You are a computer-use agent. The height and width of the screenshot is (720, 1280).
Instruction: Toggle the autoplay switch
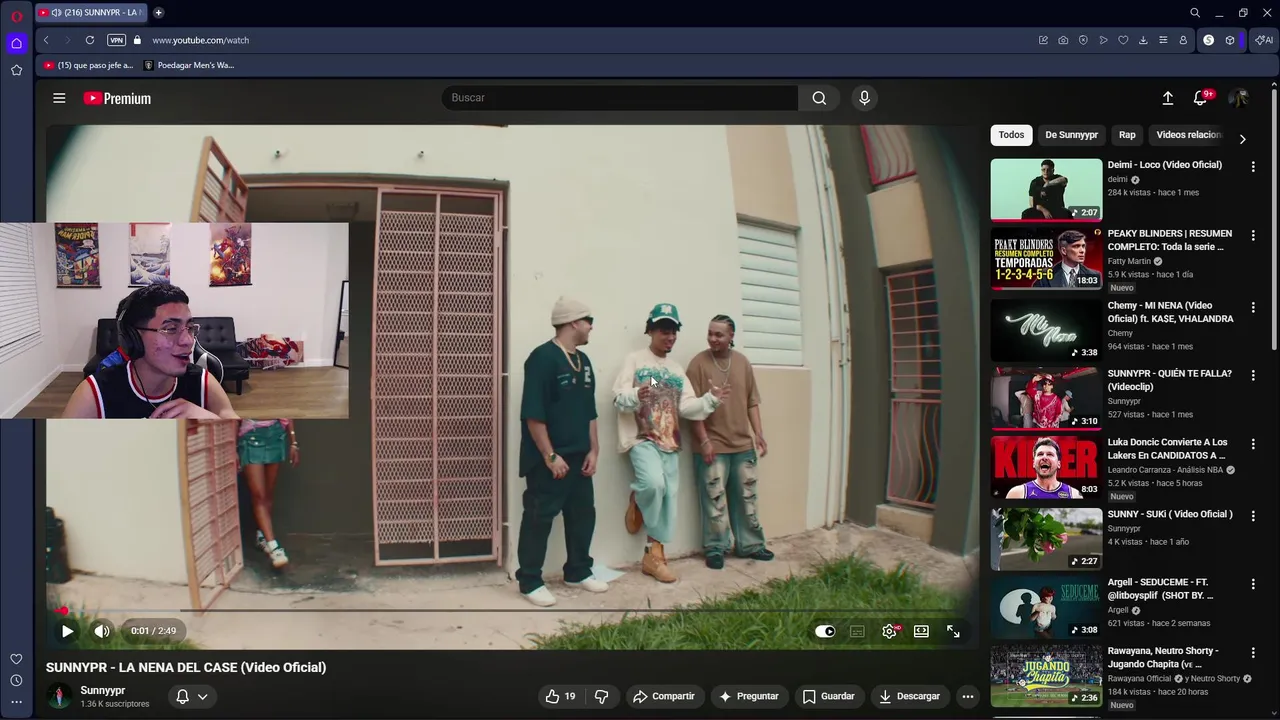click(825, 631)
